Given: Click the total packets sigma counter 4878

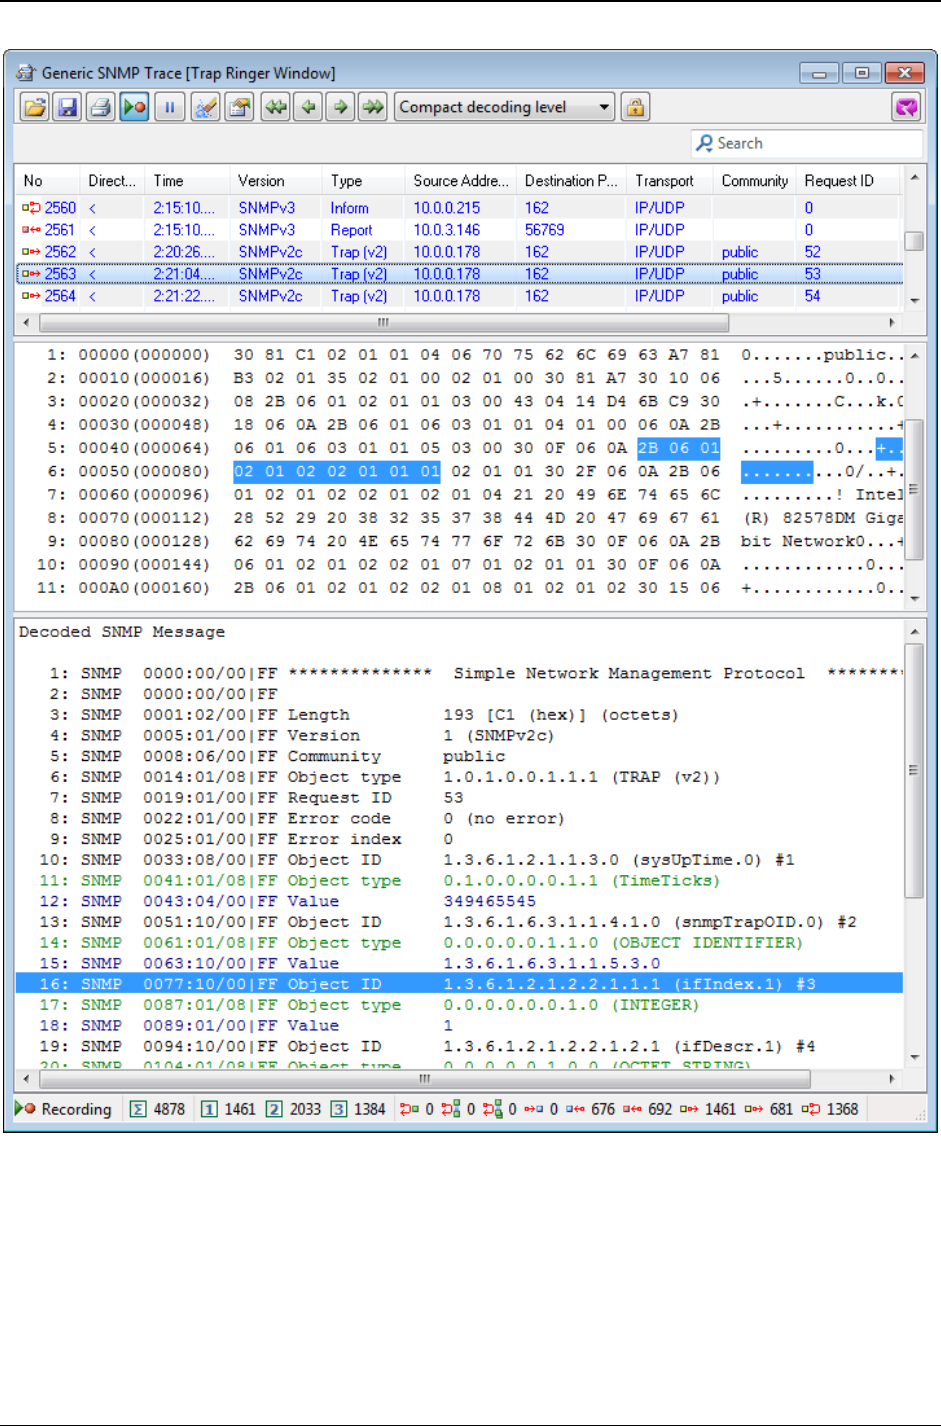Looking at the screenshot, I should 158,1109.
